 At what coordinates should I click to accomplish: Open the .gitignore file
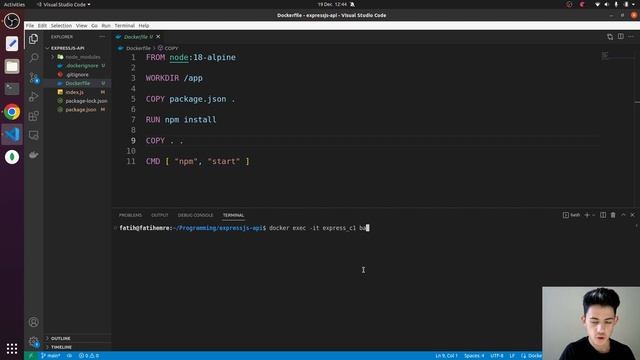click(78, 75)
